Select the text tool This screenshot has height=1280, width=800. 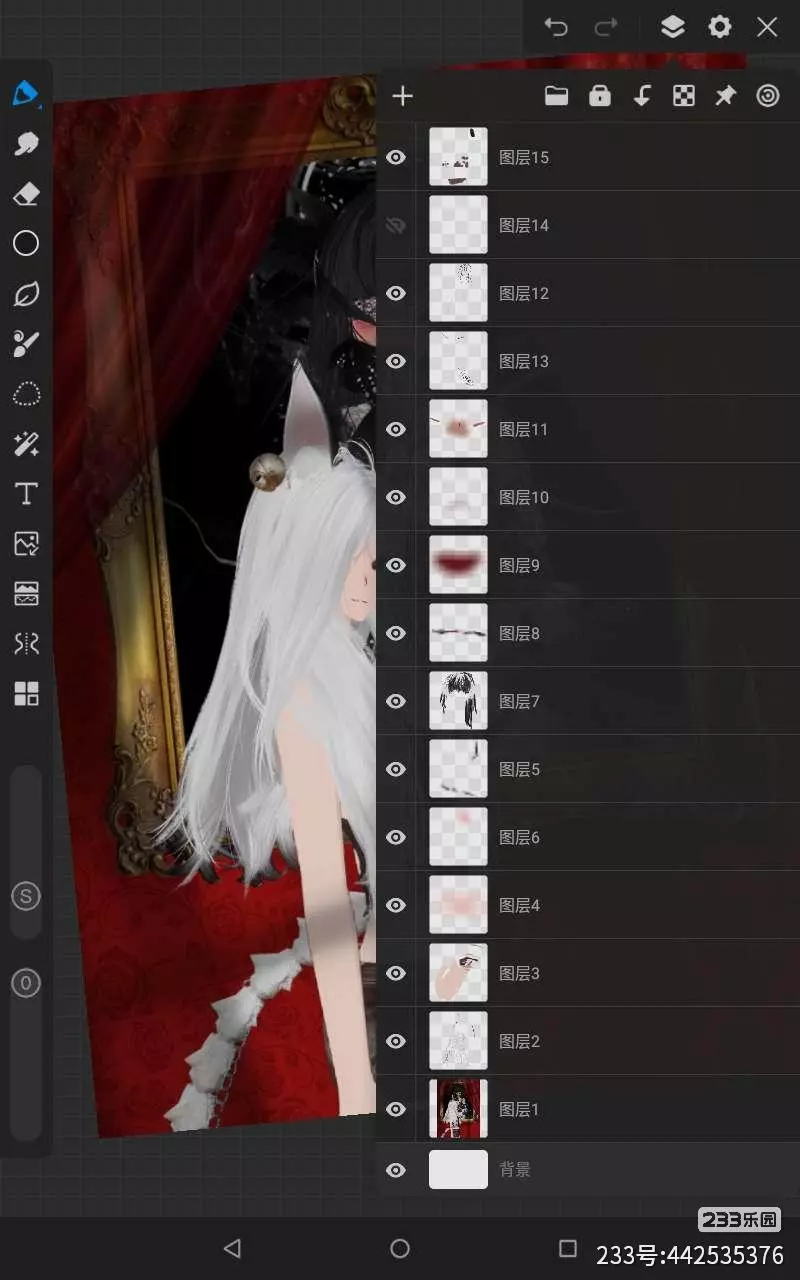pyautogui.click(x=26, y=494)
